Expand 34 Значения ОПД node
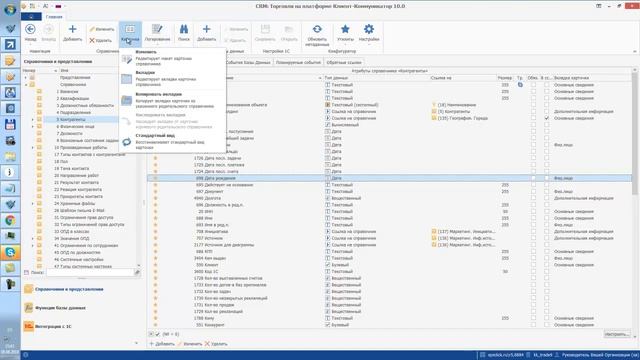 [x=33, y=238]
